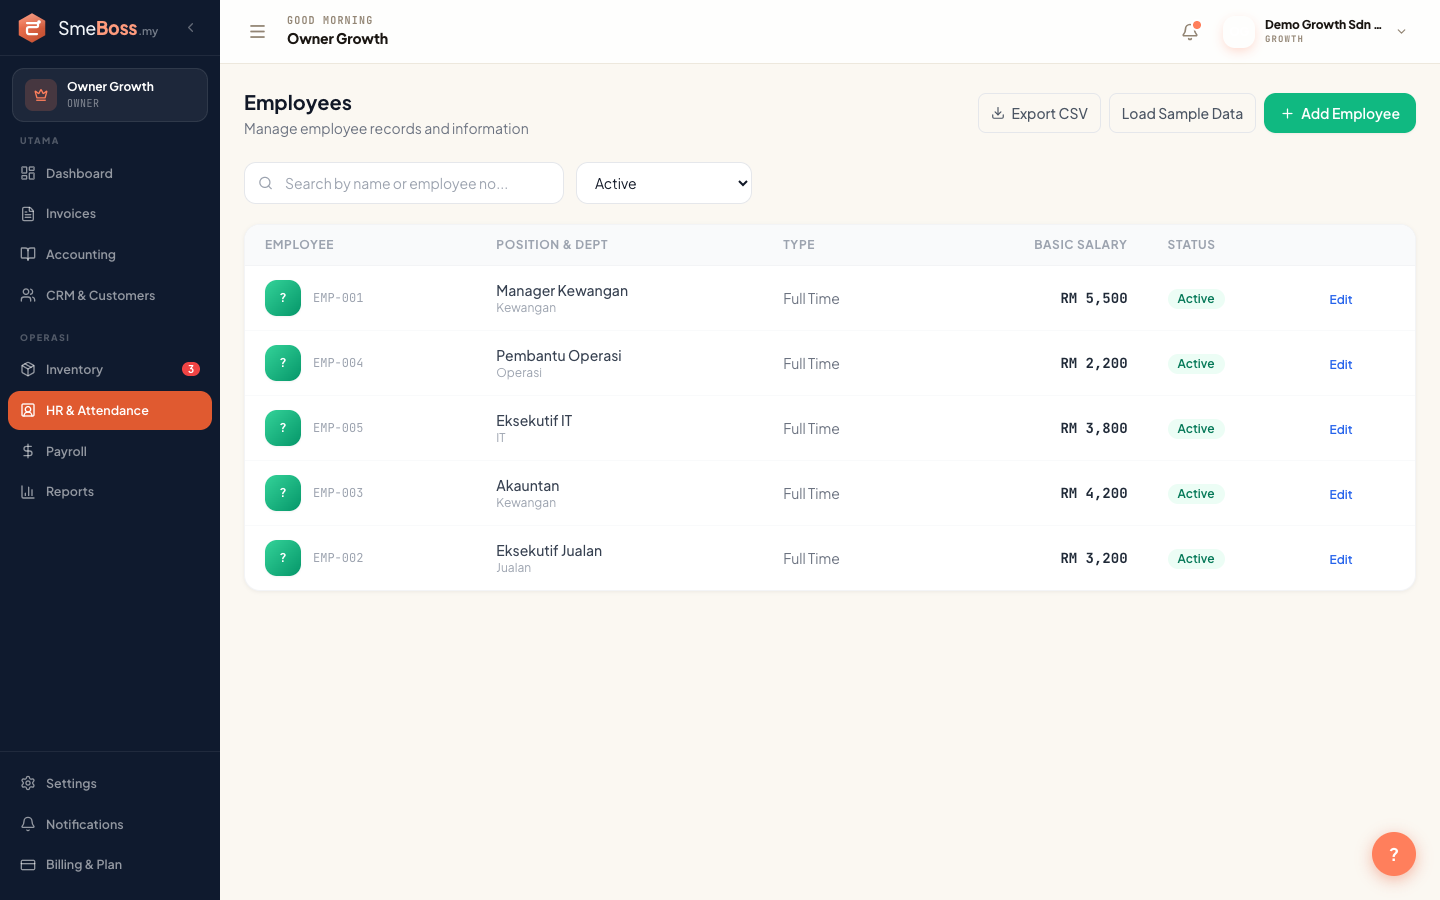Click the avatar for EMP-005

(x=283, y=428)
